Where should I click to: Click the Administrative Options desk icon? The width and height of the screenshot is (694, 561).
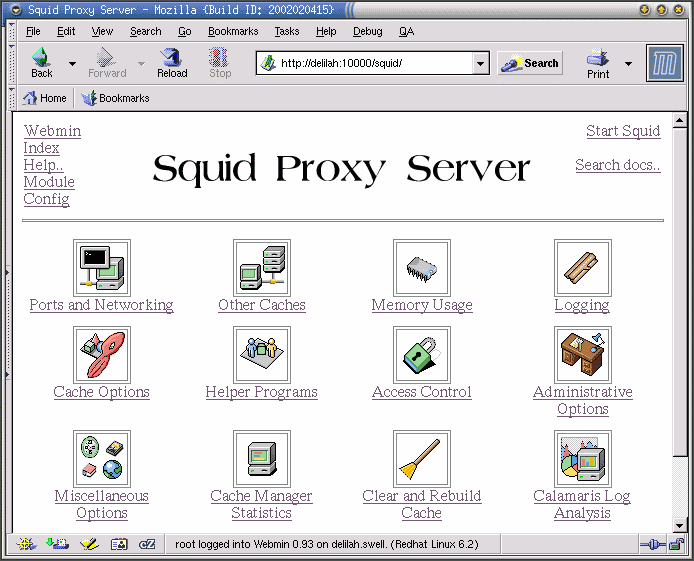pos(582,355)
